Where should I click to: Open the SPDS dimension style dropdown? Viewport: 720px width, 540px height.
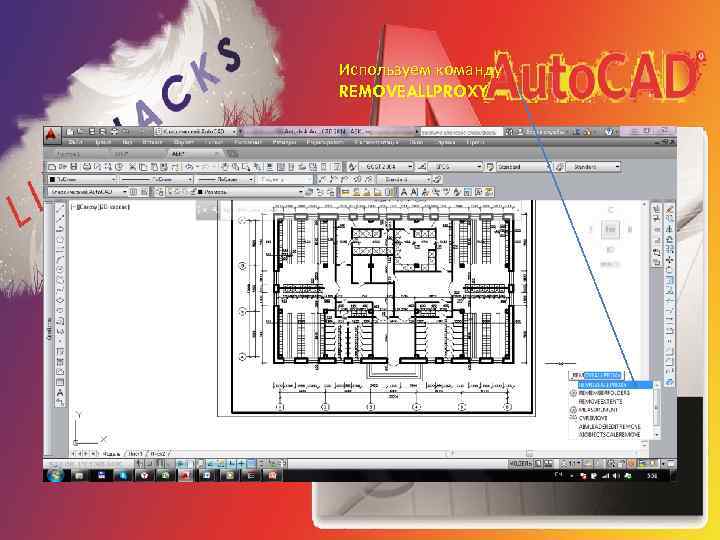click(456, 167)
